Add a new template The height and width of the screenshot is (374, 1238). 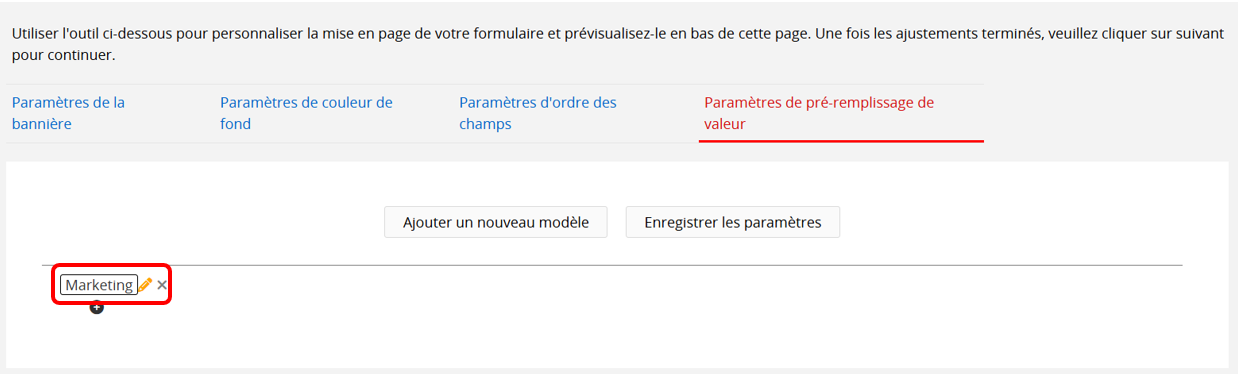pyautogui.click(x=495, y=222)
